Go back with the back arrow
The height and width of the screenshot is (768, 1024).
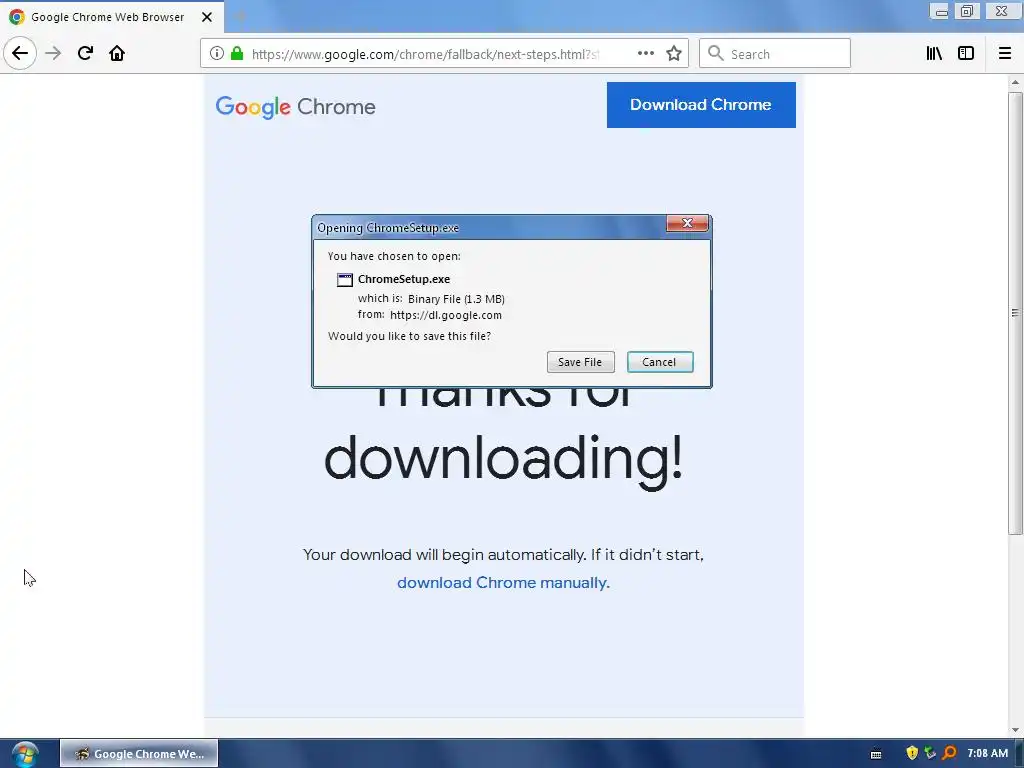(20, 54)
